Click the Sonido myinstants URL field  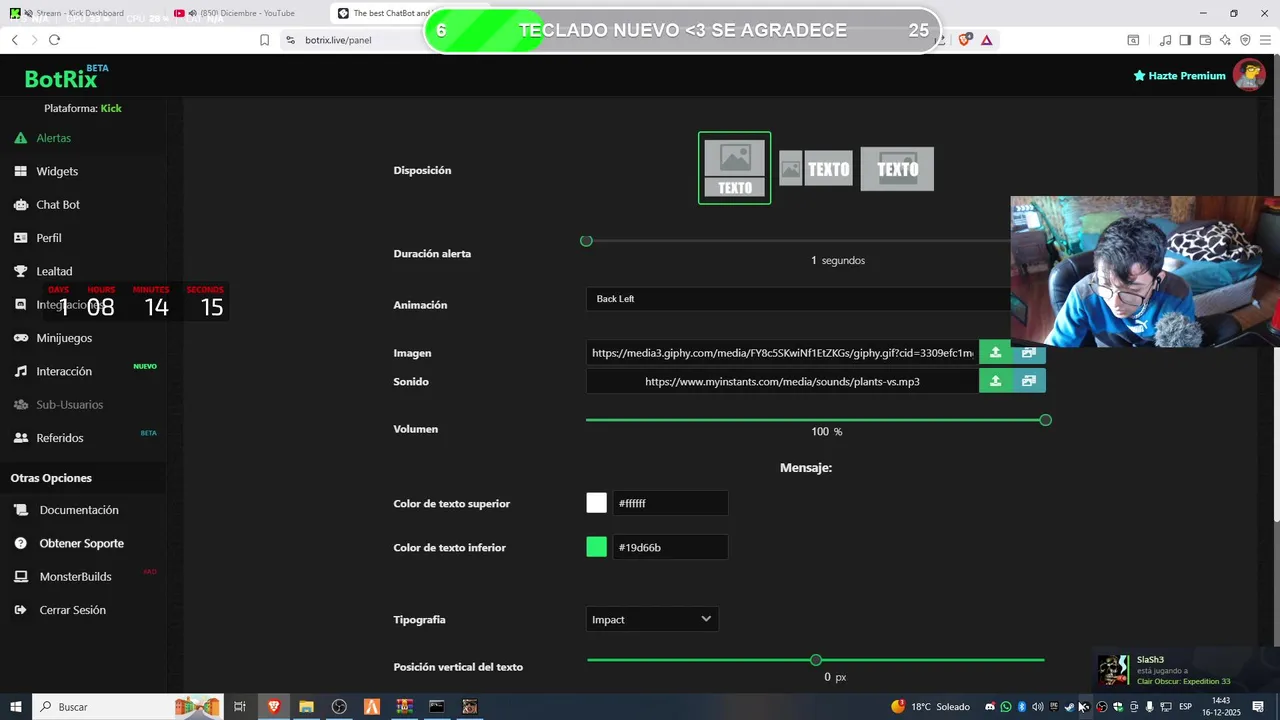(782, 381)
